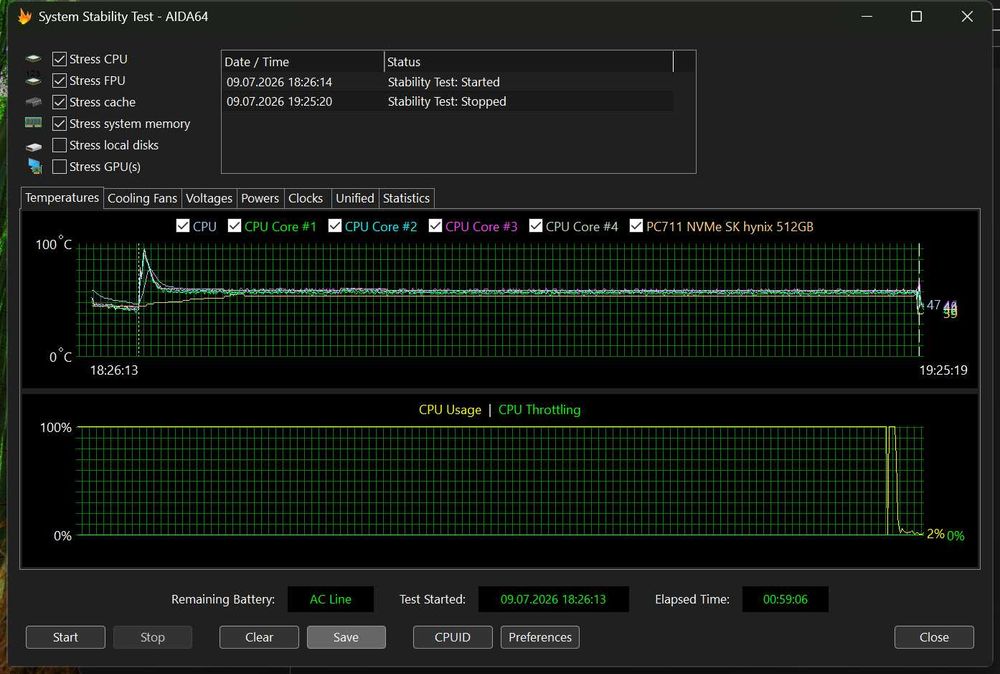
Task: Click the Save button
Action: tap(346, 637)
